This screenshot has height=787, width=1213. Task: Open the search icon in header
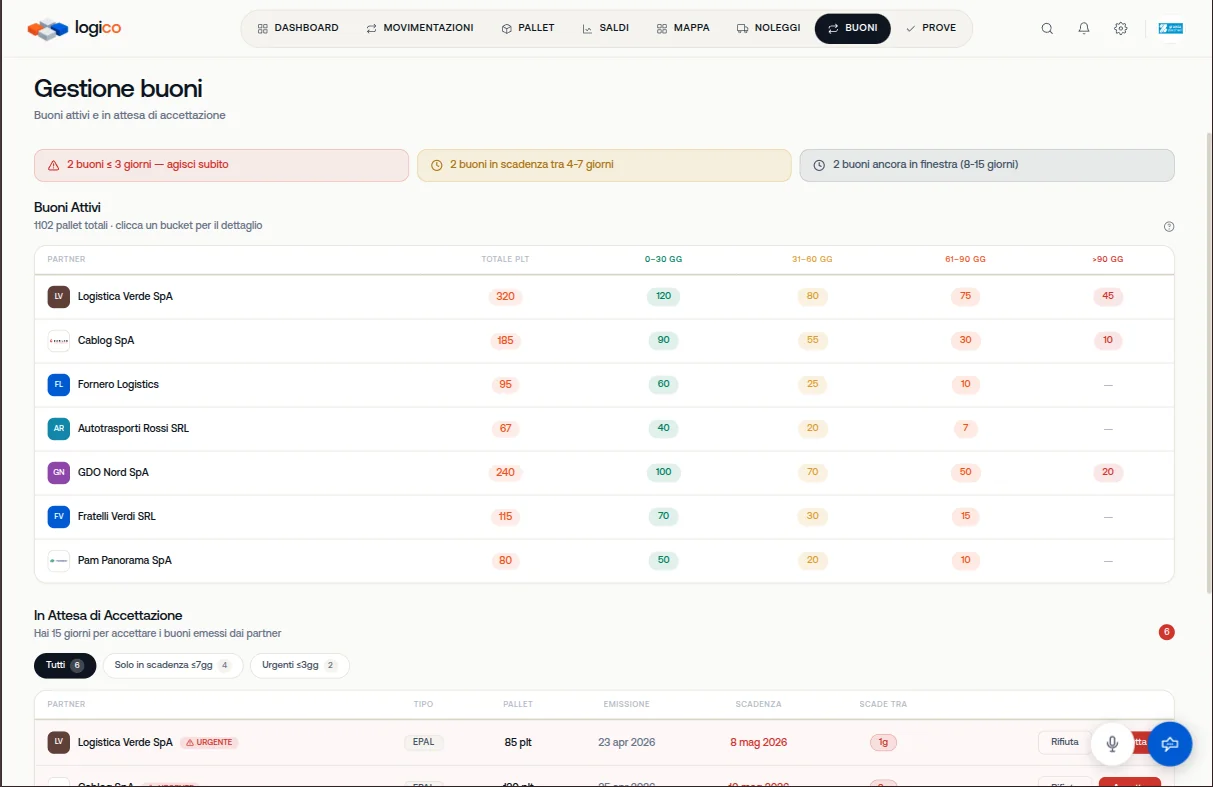click(1047, 29)
